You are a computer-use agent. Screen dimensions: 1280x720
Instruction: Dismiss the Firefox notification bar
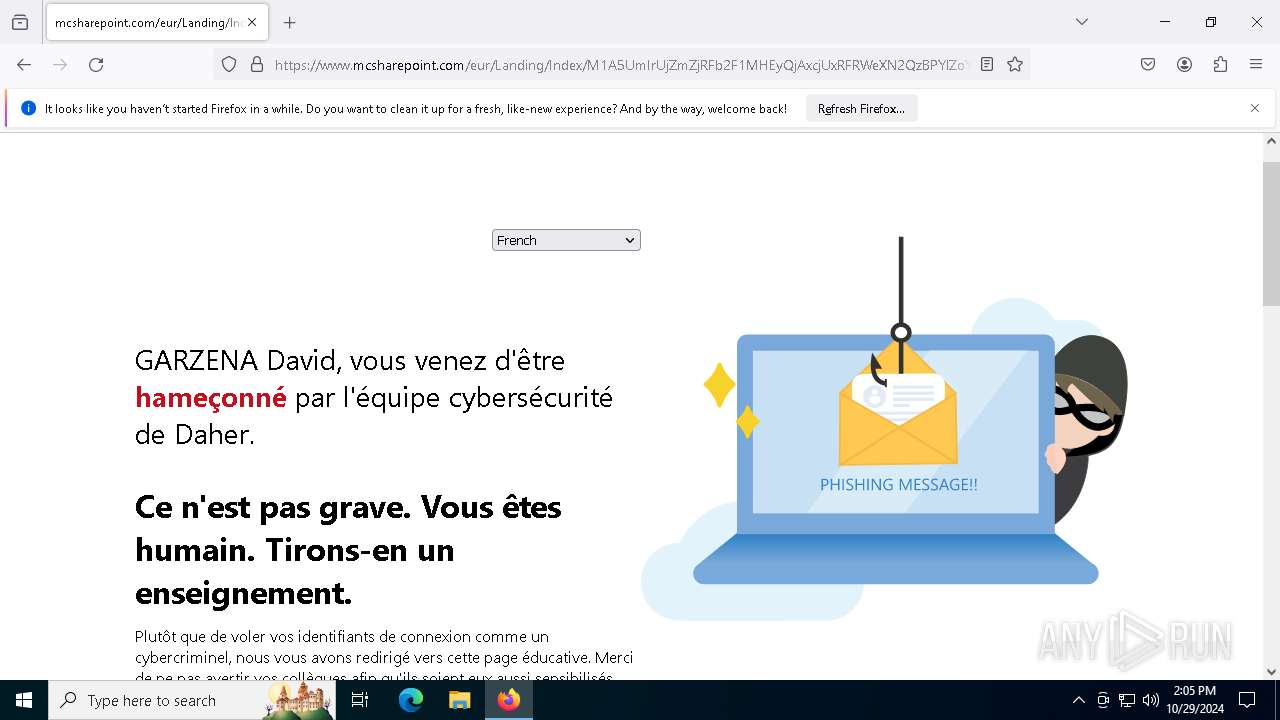pos(1255,108)
